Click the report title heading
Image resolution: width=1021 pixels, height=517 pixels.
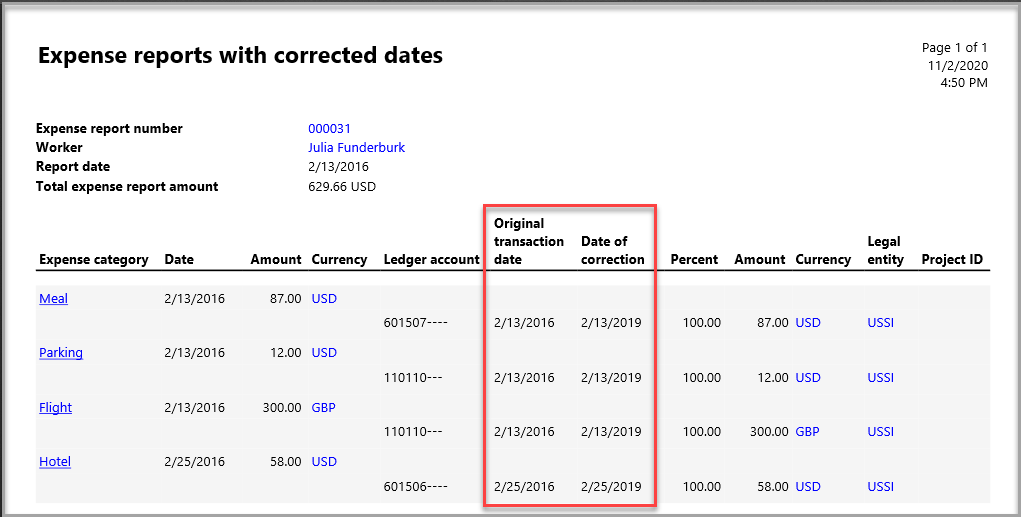click(x=240, y=55)
